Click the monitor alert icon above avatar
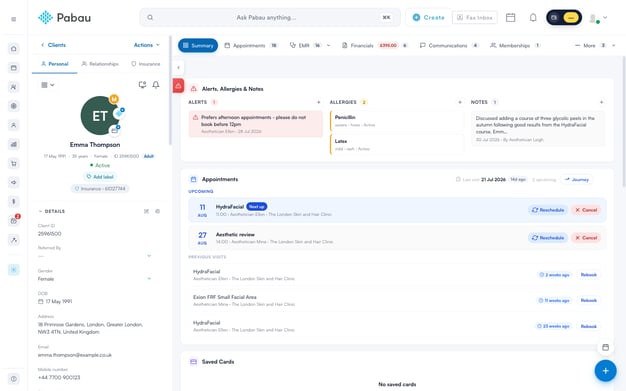 click(x=142, y=85)
